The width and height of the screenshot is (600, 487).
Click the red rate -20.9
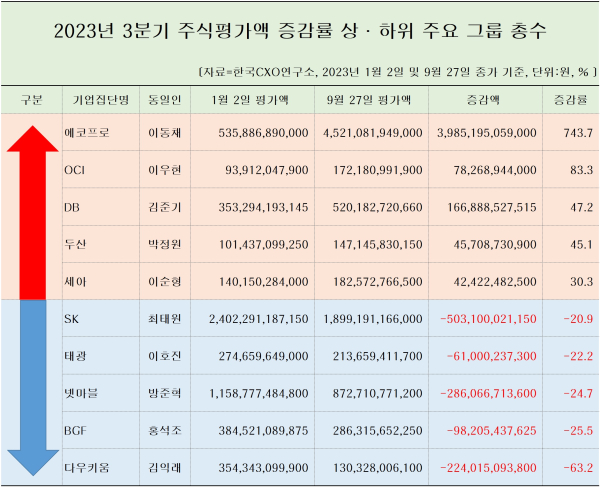(578, 319)
